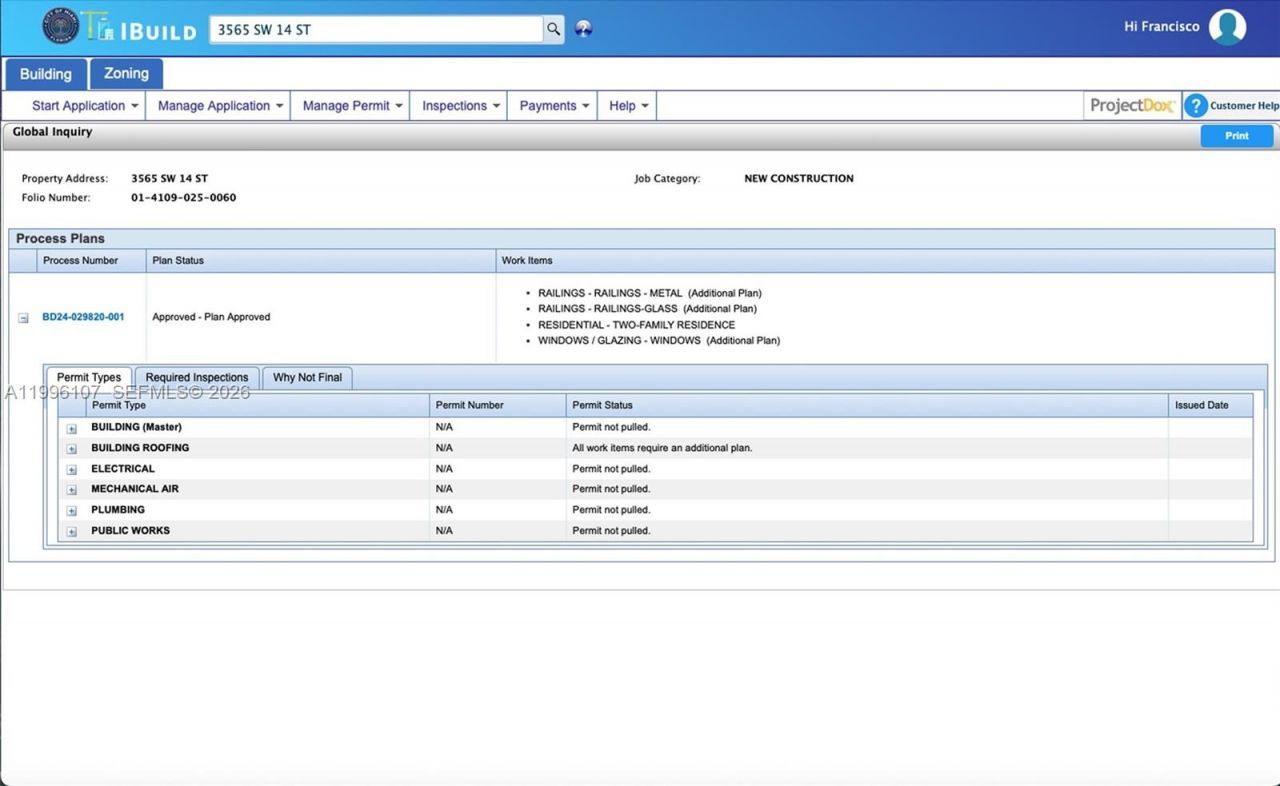Click the globe icon beside search
1280x786 pixels.
click(584, 29)
